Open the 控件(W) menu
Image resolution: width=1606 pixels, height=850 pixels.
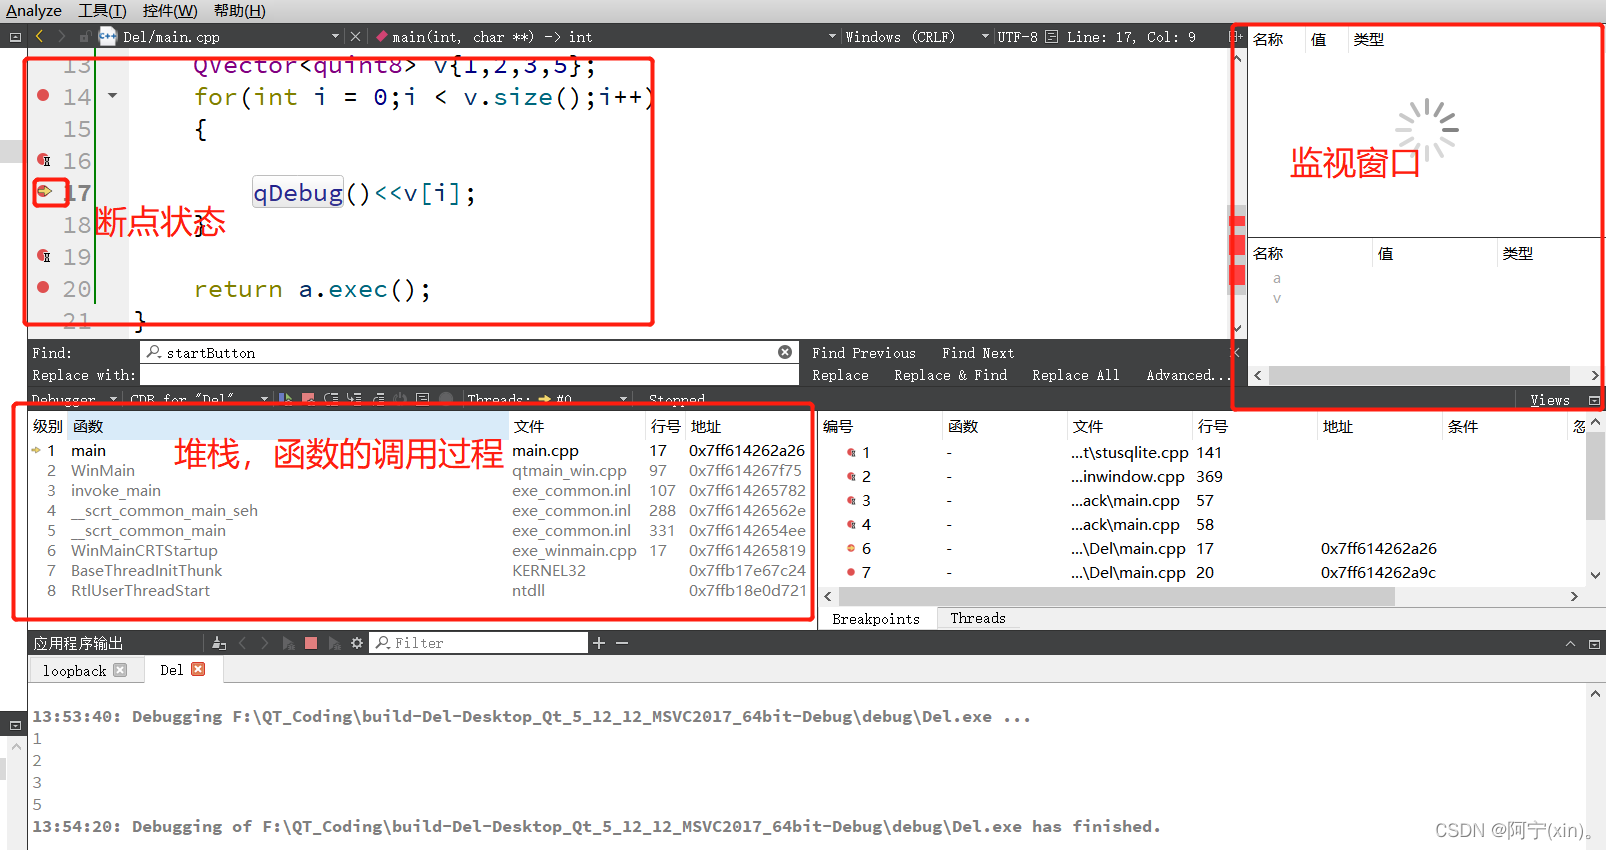point(170,11)
